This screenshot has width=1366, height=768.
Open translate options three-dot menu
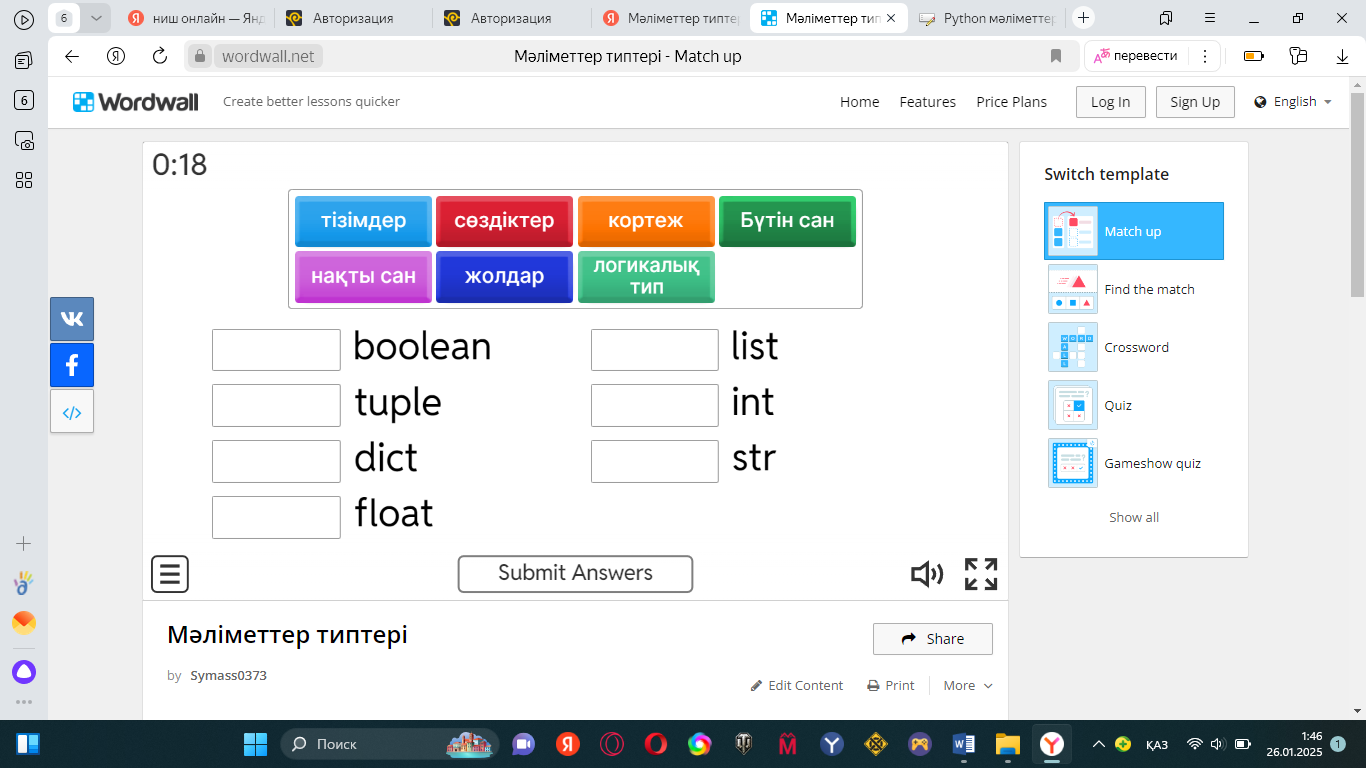(x=1205, y=56)
